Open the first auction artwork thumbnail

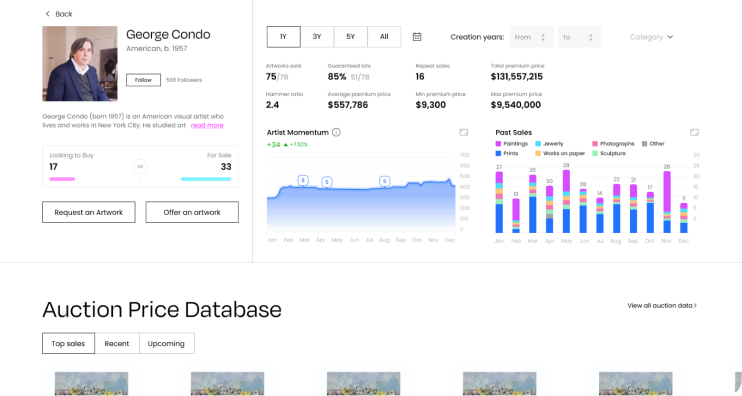[91, 384]
